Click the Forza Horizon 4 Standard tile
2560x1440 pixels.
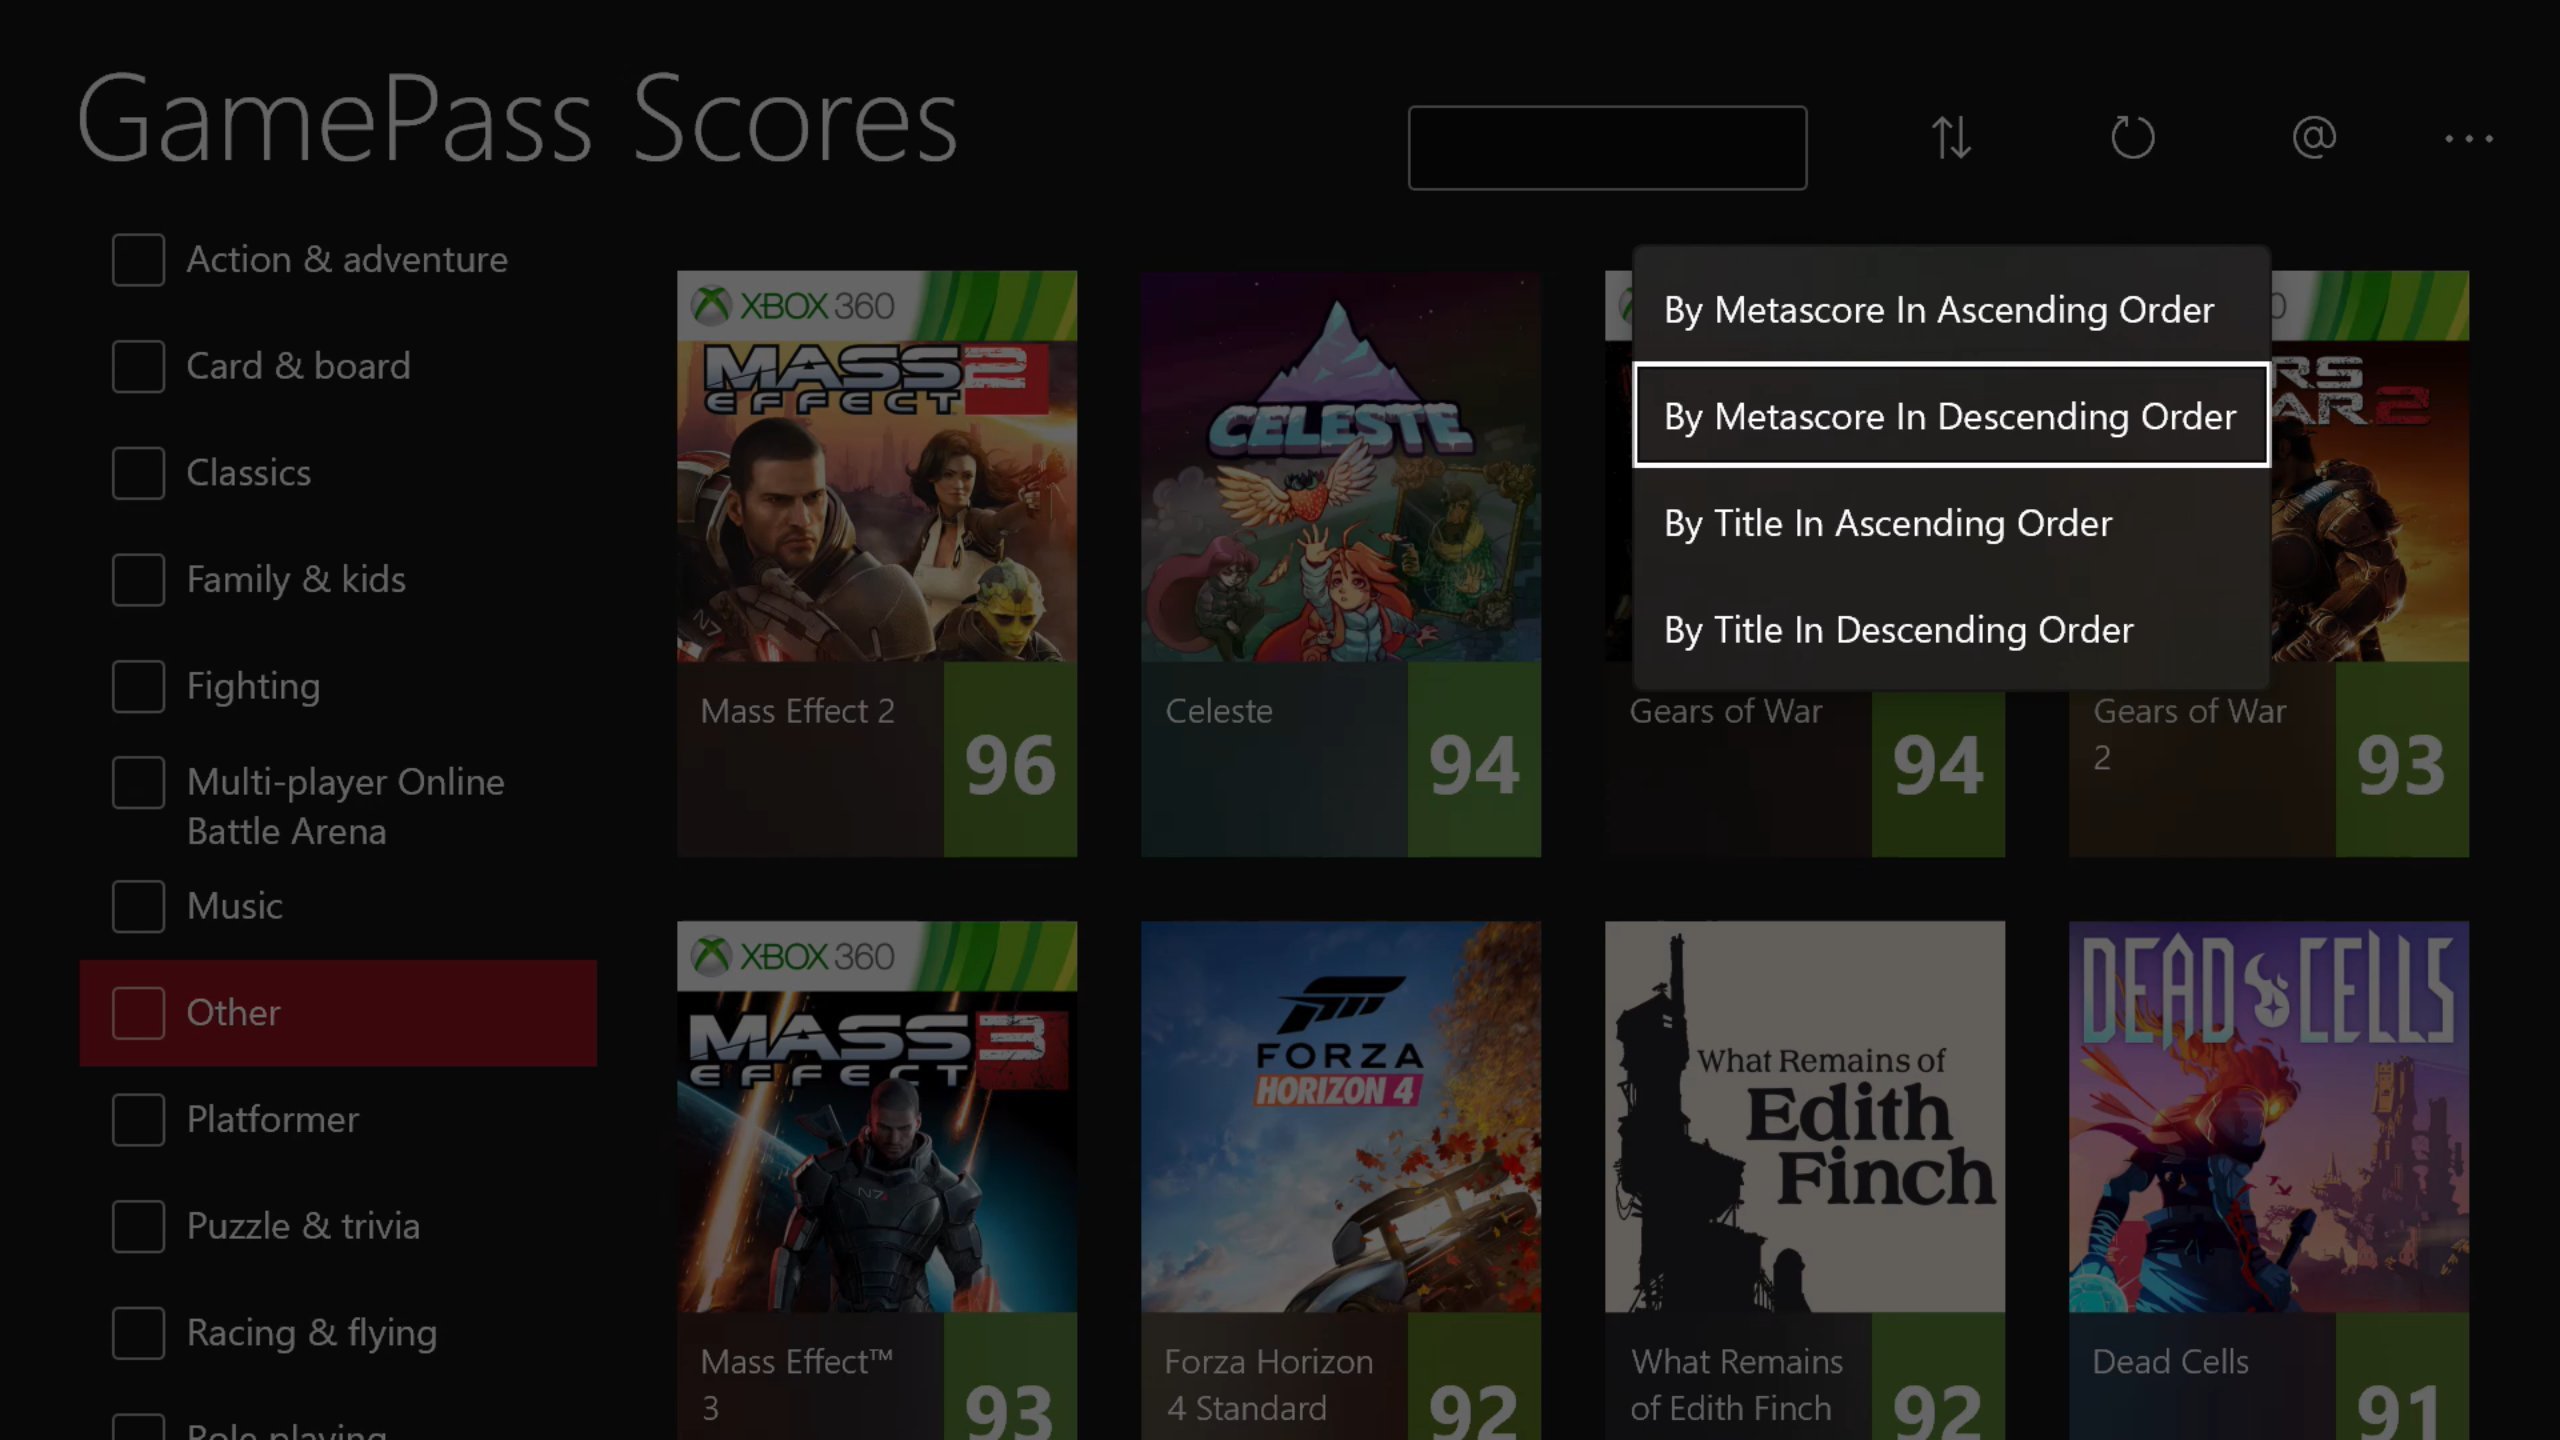tap(1340, 1150)
